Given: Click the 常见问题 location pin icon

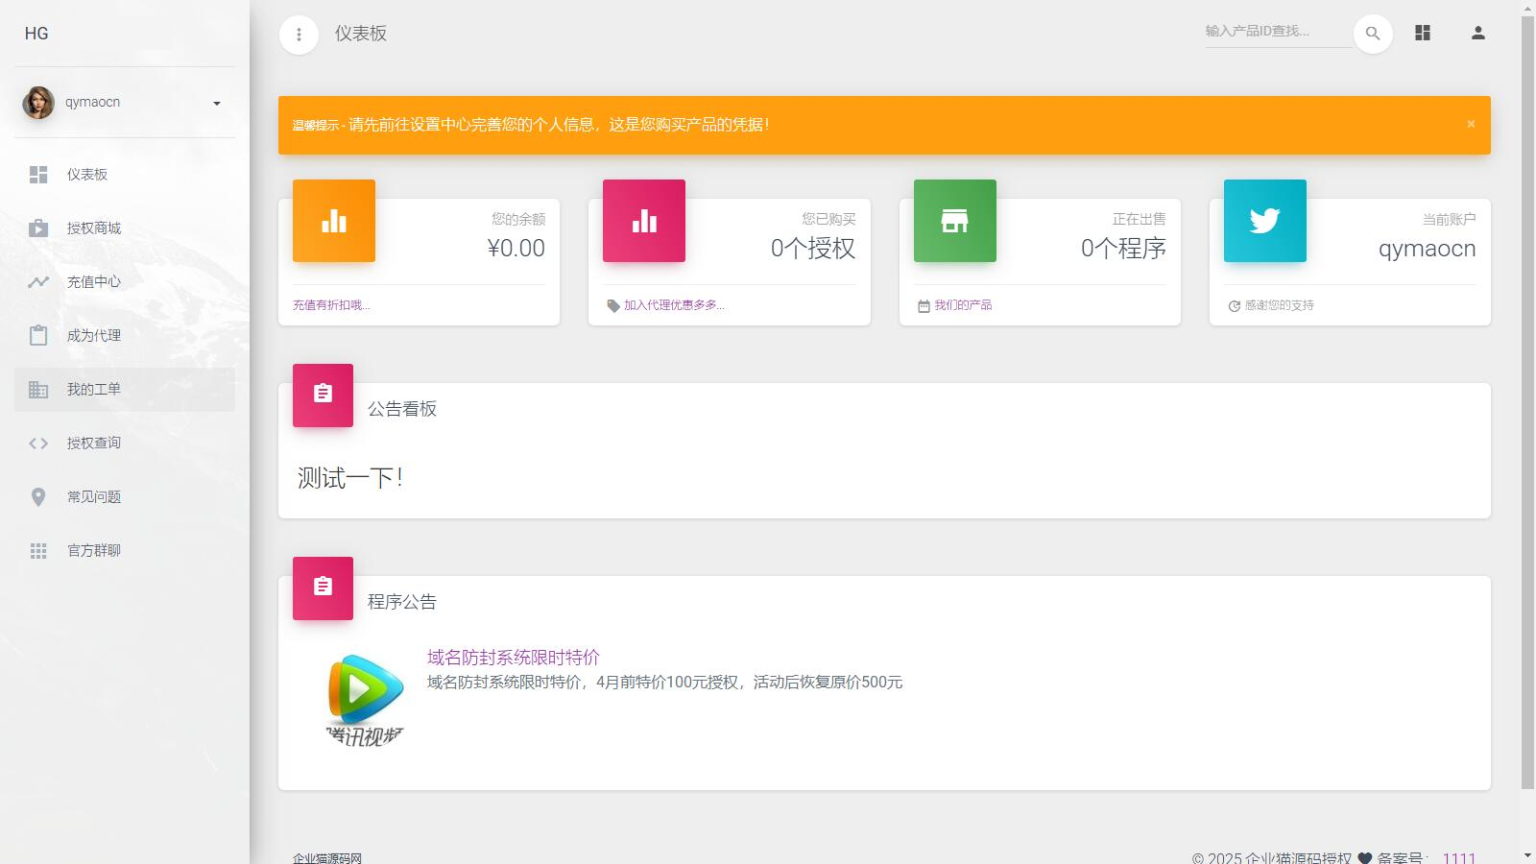Looking at the screenshot, I should pyautogui.click(x=38, y=497).
